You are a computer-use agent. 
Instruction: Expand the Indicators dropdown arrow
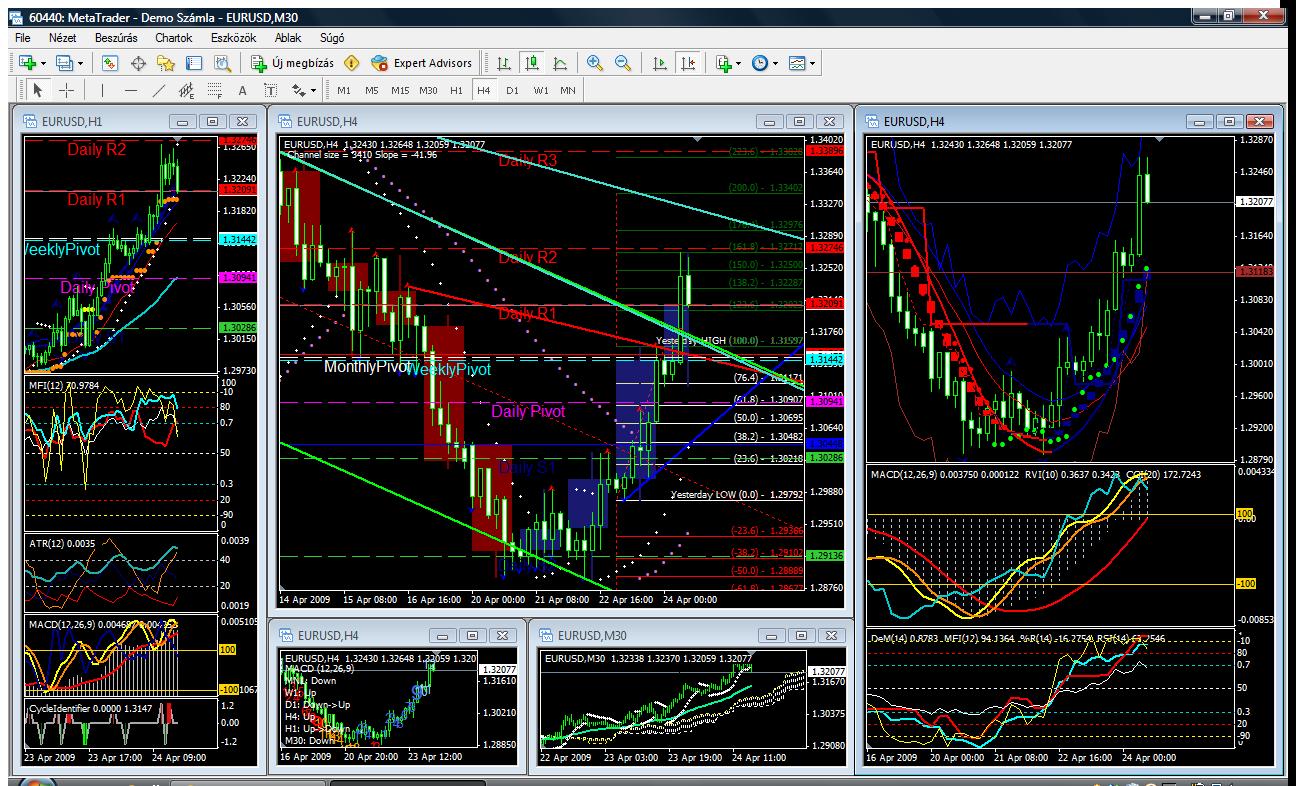pyautogui.click(x=739, y=63)
